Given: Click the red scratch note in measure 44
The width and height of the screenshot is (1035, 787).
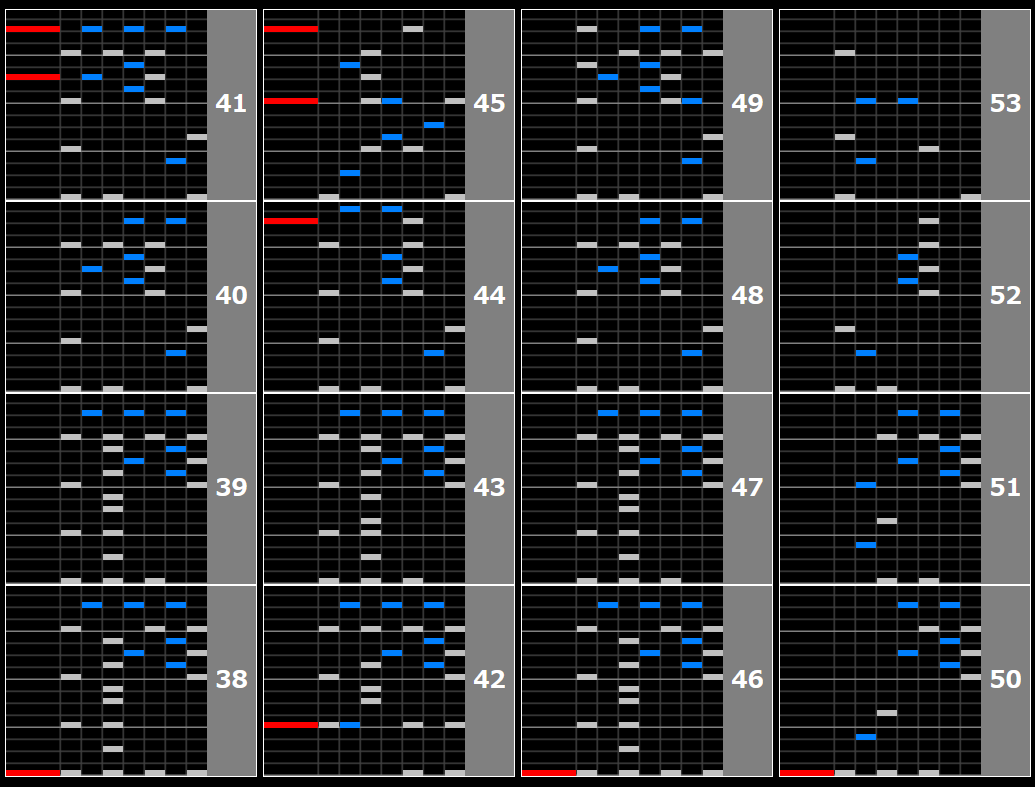Looking at the screenshot, I should 291,221.
